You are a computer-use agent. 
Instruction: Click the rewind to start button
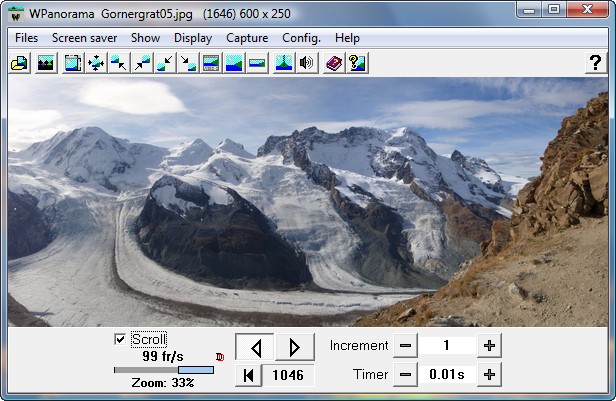pos(246,375)
